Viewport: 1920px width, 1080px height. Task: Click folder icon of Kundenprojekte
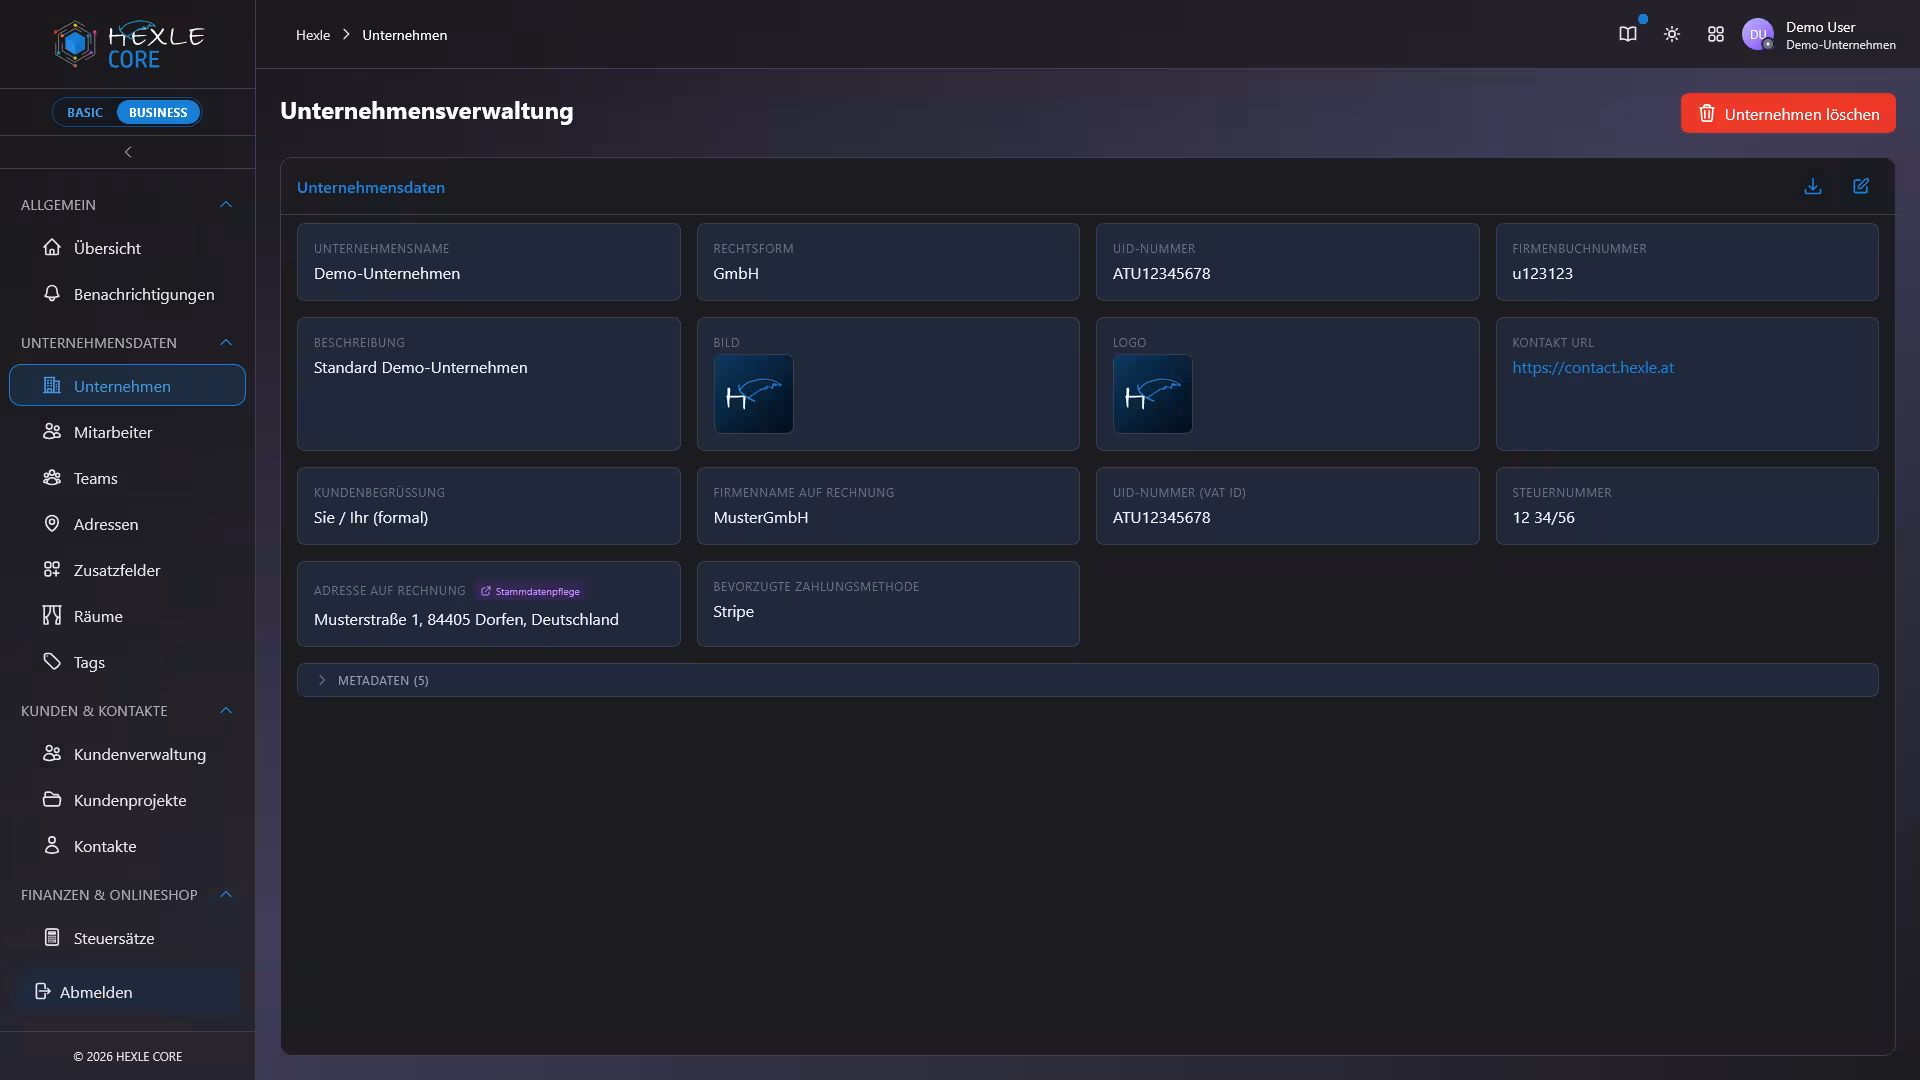point(52,799)
